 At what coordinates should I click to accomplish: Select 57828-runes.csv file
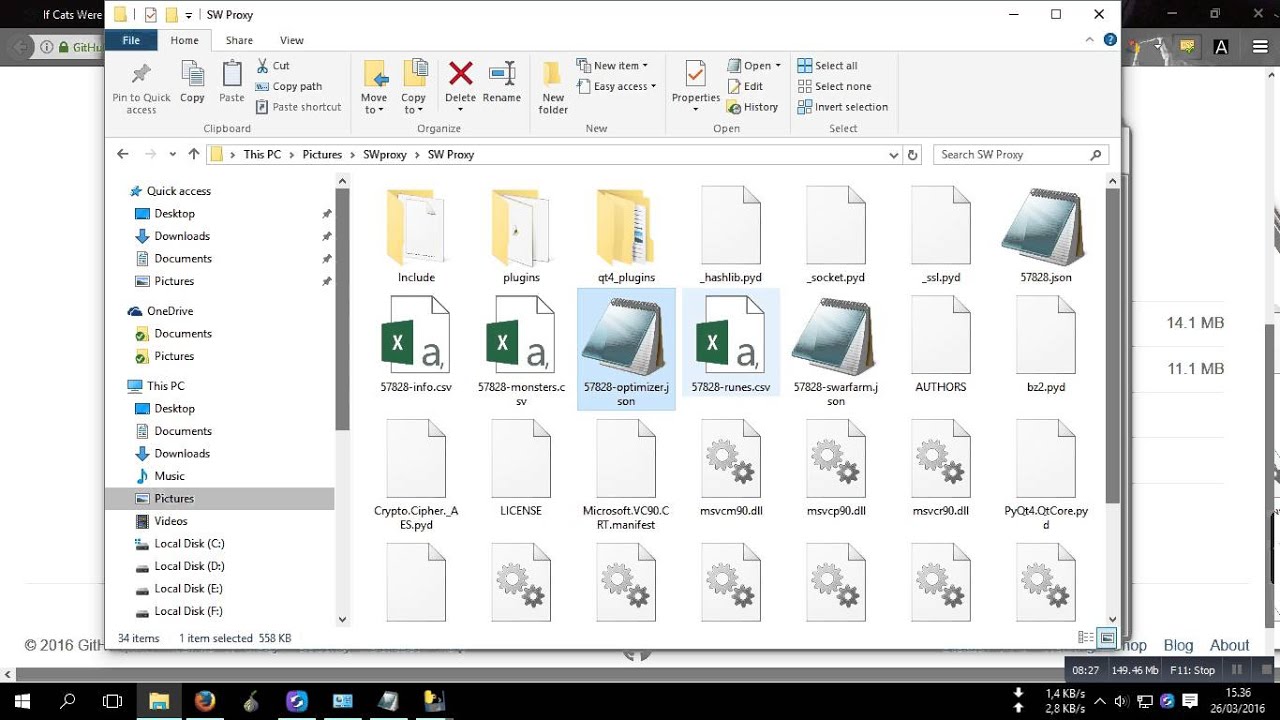[x=731, y=343]
